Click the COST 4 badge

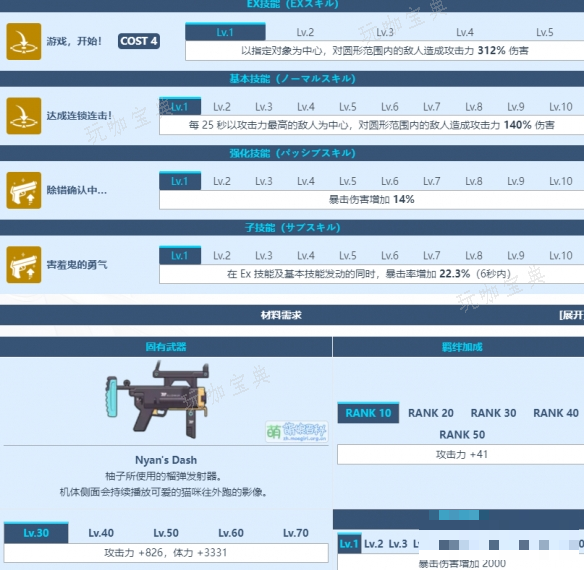(139, 41)
